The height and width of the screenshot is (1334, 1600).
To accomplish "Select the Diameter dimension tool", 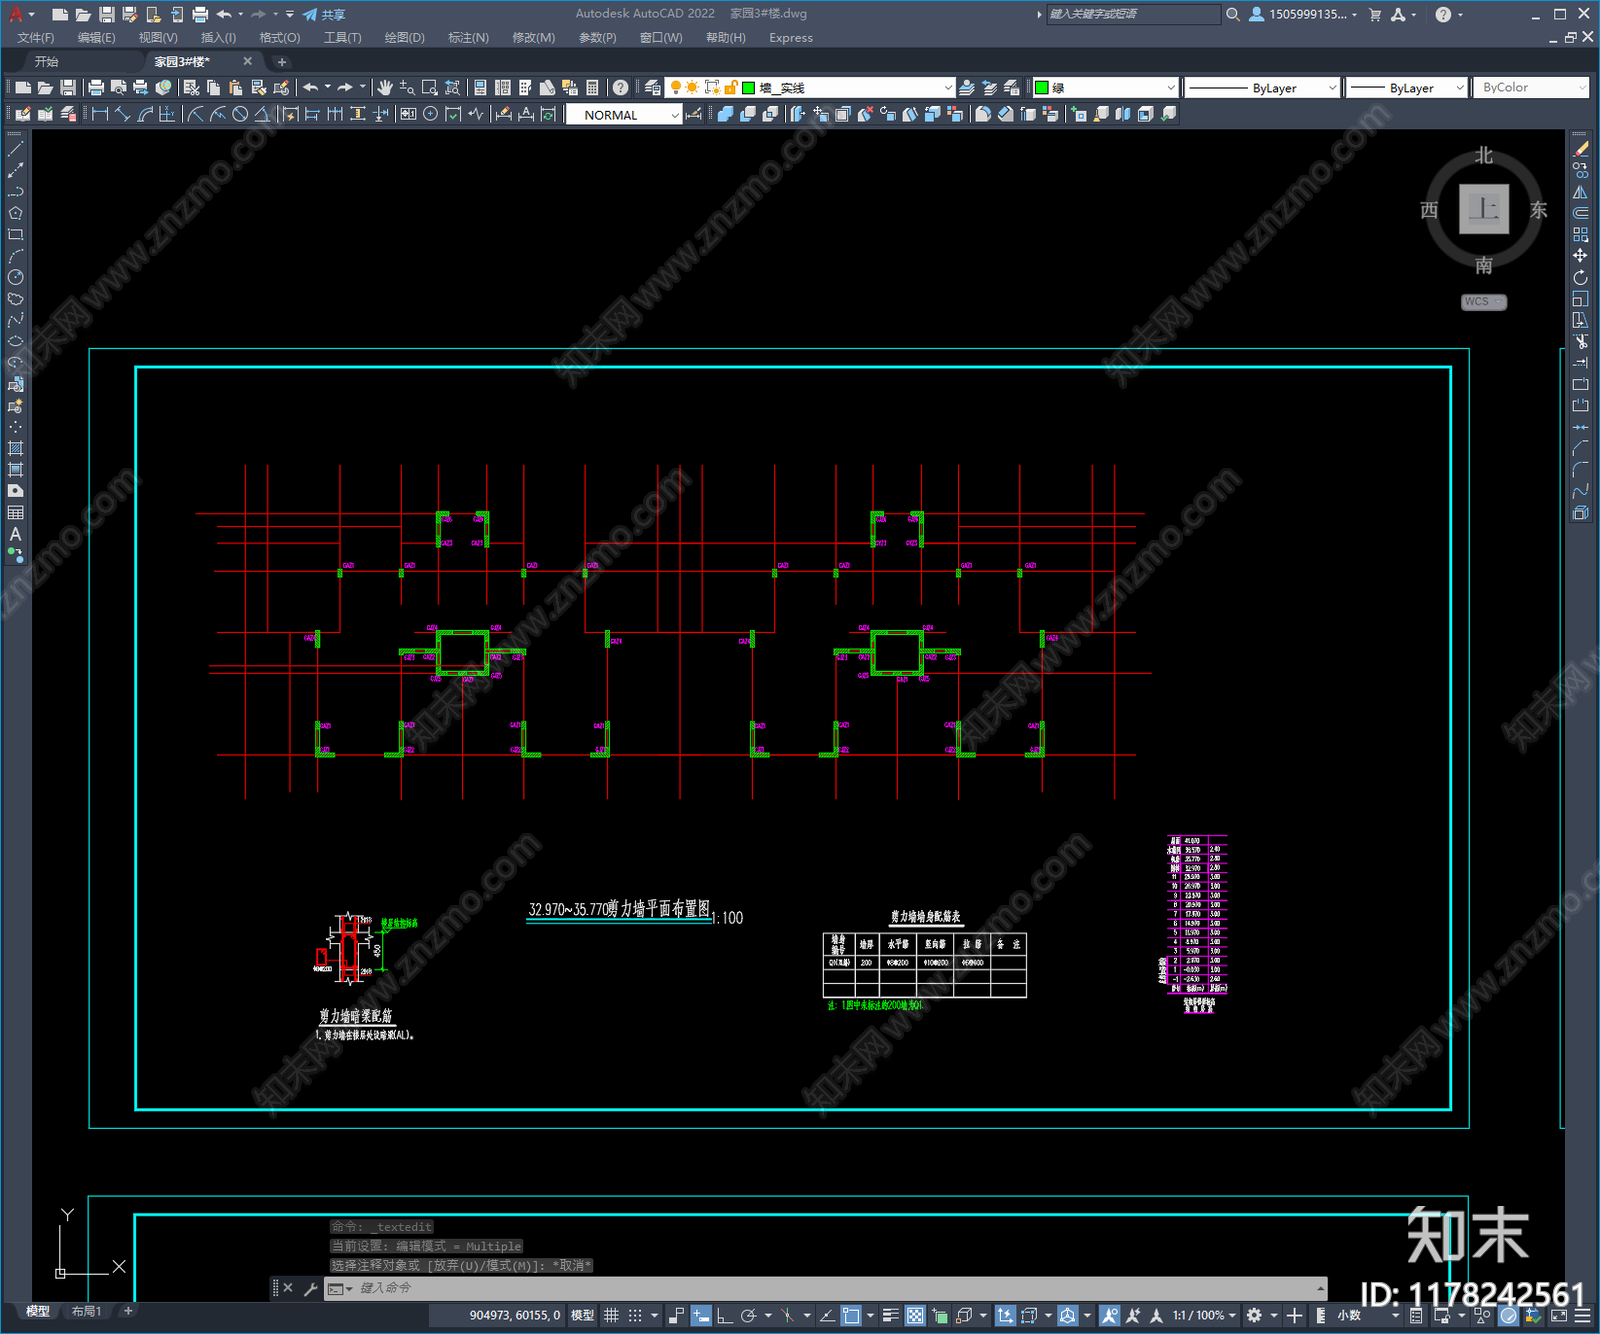I will point(240,114).
